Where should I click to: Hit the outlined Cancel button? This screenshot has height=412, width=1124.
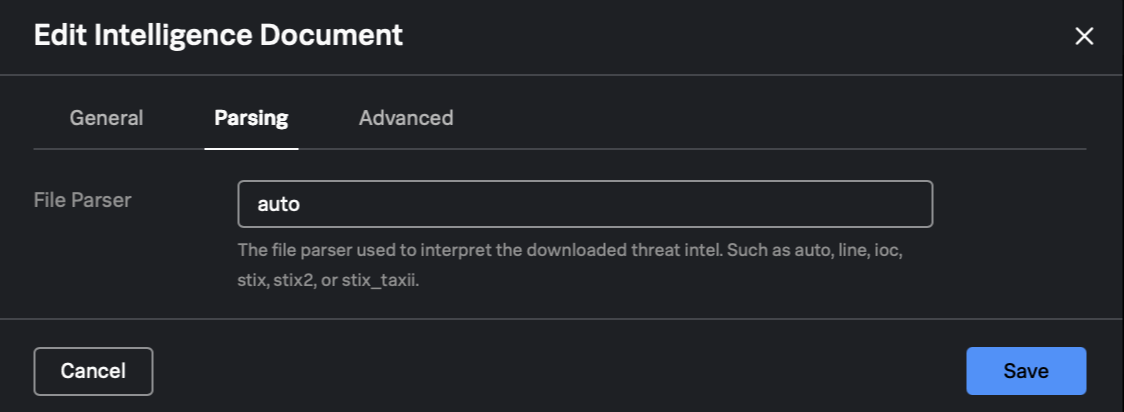[x=93, y=371]
